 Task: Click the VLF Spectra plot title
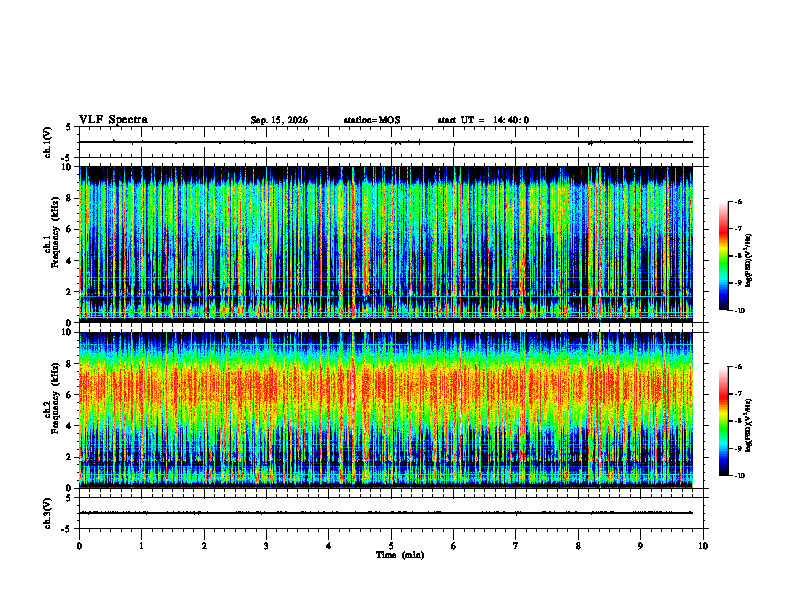tap(113, 120)
